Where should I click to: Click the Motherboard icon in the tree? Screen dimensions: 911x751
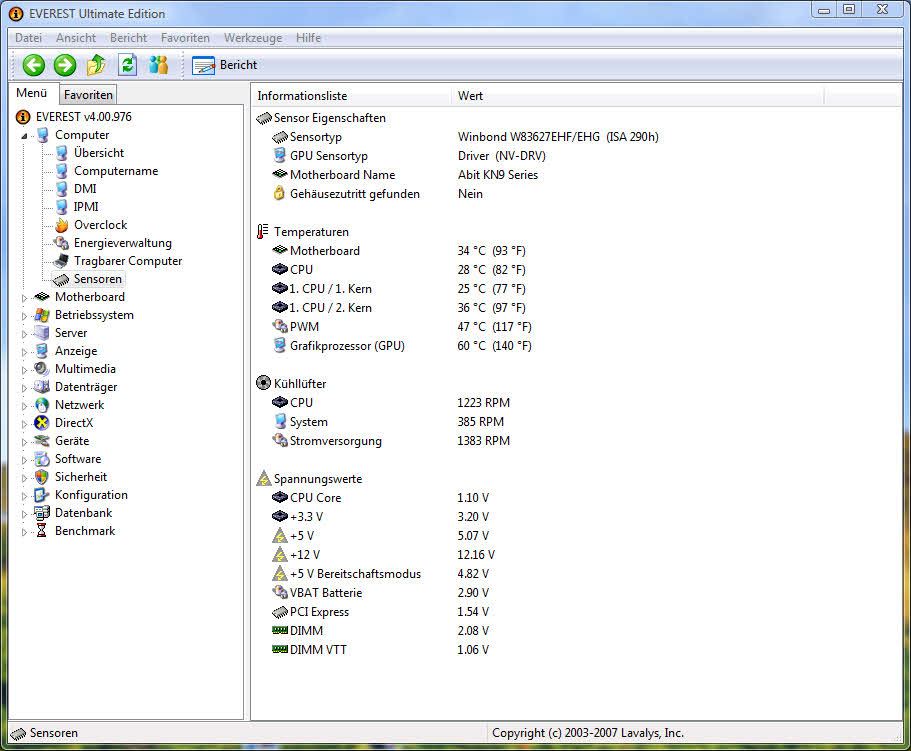[42, 297]
